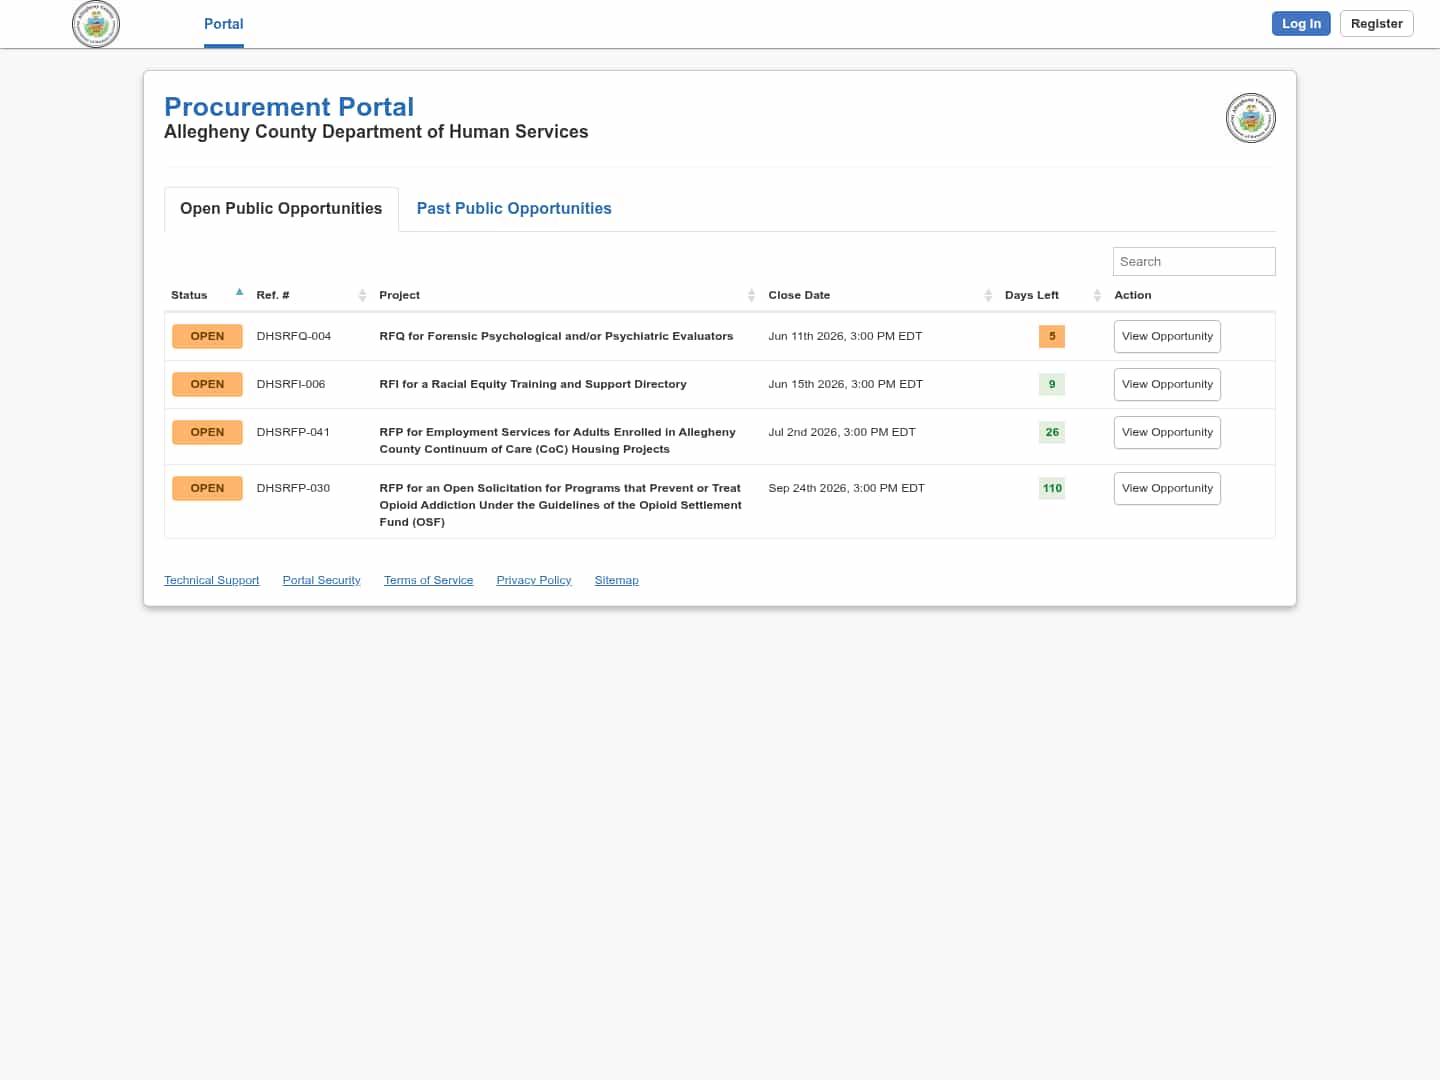
Task: Switch to Past Public Opportunities tab
Action: click(514, 208)
